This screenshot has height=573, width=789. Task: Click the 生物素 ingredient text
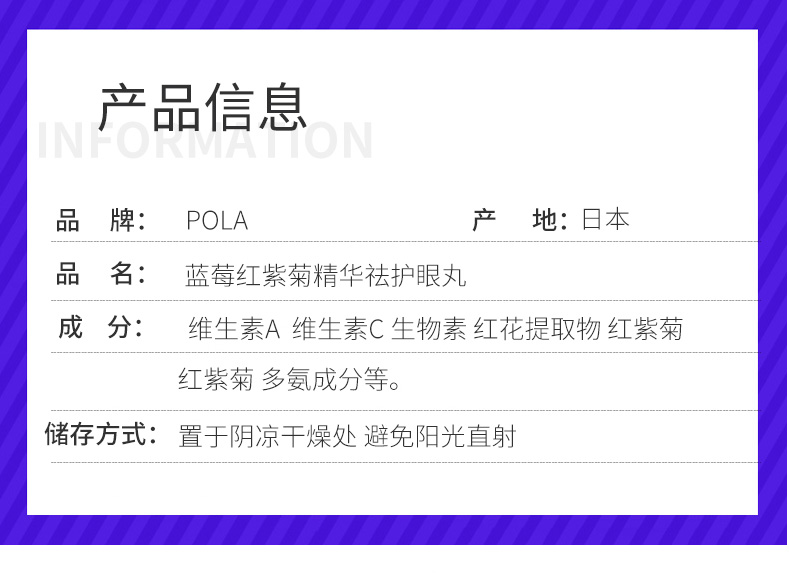[429, 329]
